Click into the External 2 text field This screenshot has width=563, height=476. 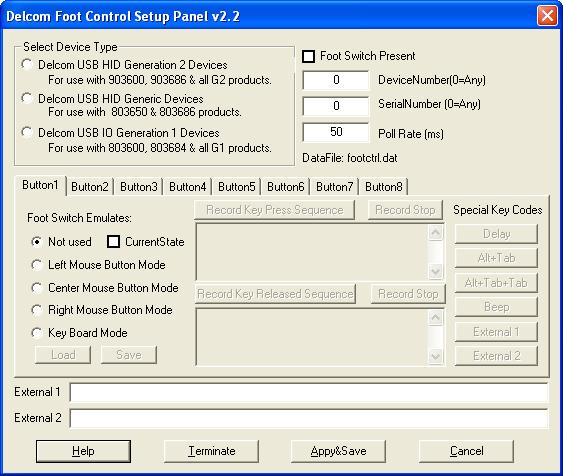[309, 419]
